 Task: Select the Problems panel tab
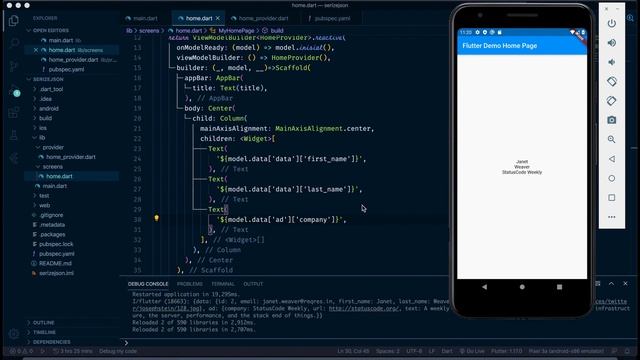190,284
